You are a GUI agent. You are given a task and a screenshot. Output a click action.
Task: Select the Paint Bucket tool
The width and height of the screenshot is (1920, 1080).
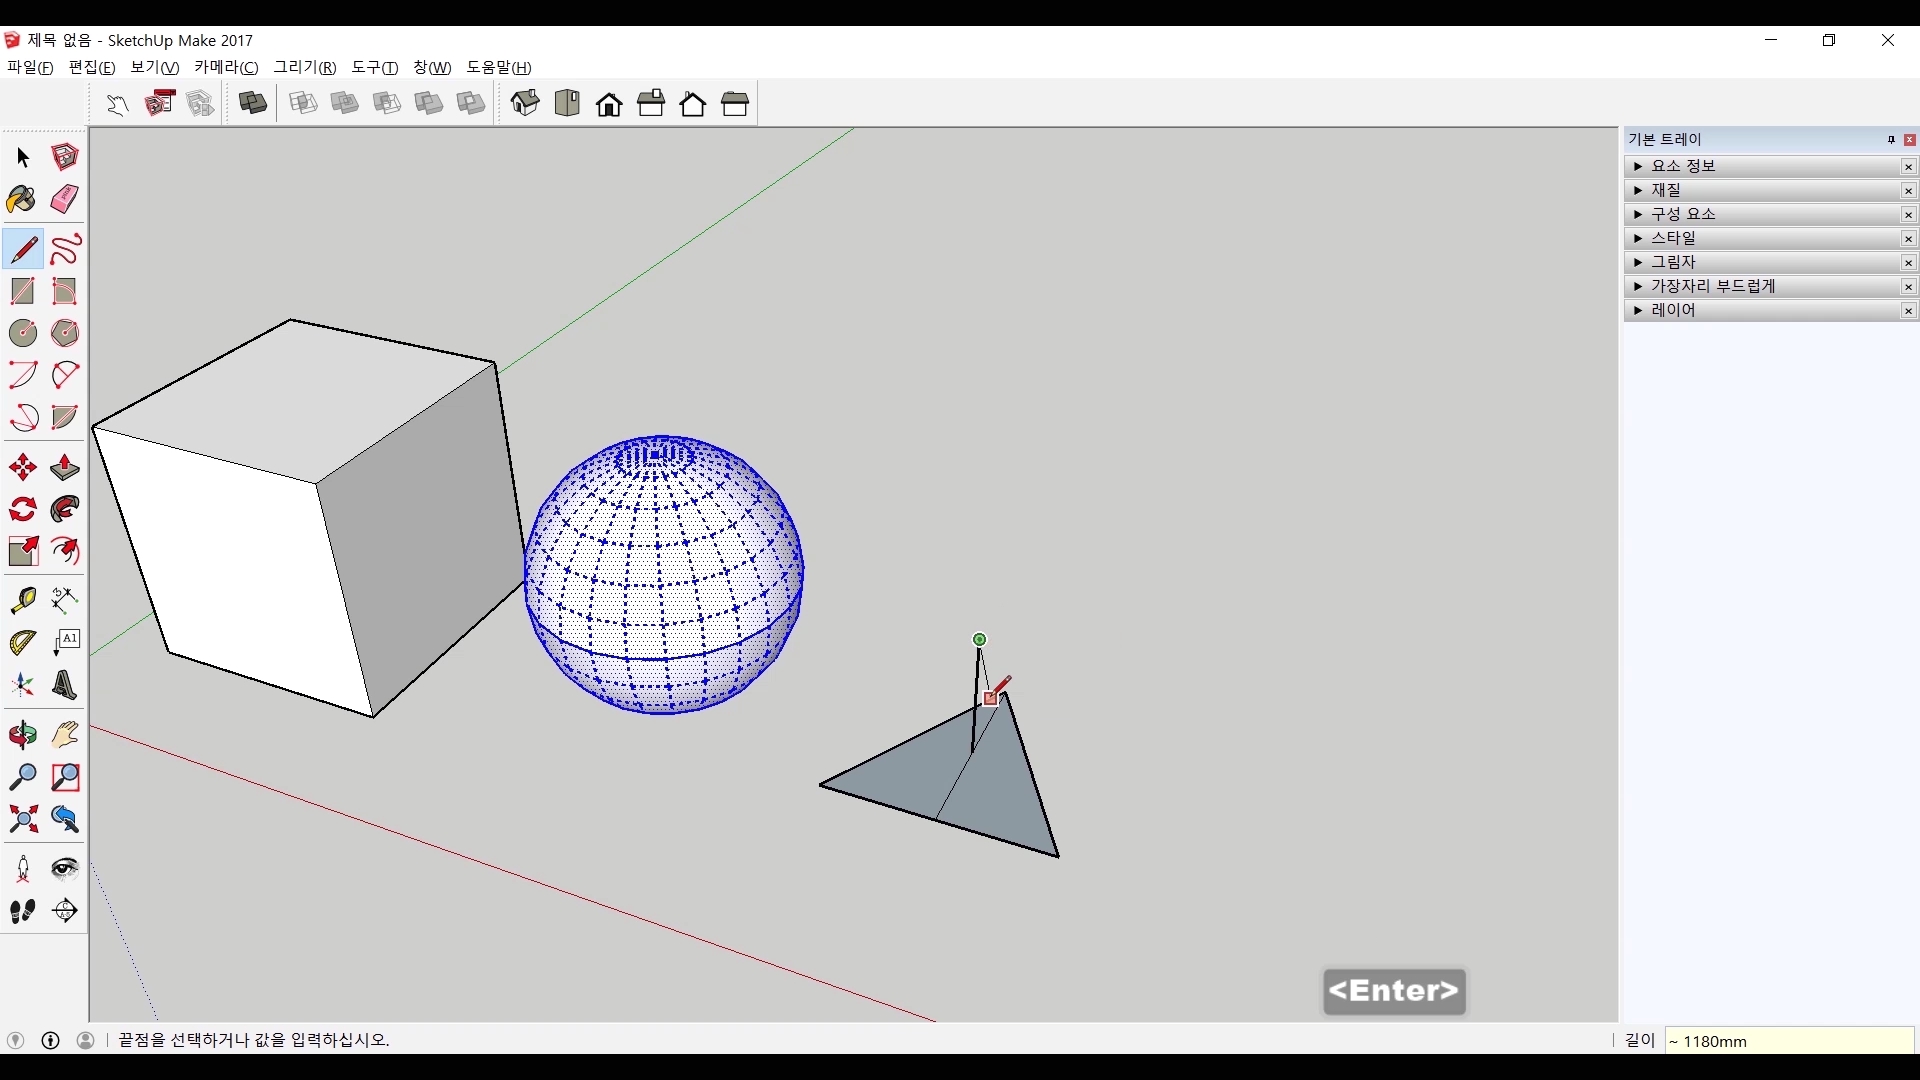coord(22,200)
